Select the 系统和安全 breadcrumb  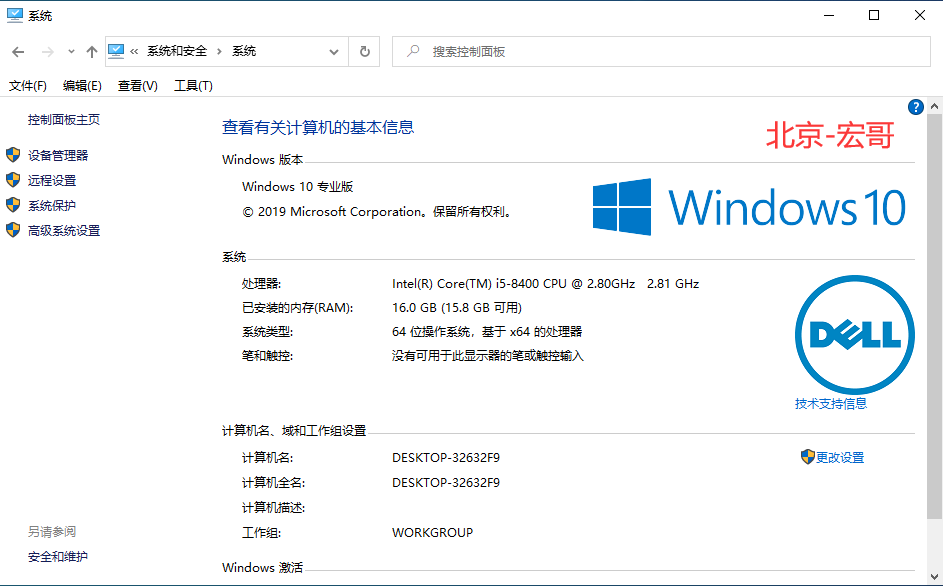click(177, 51)
